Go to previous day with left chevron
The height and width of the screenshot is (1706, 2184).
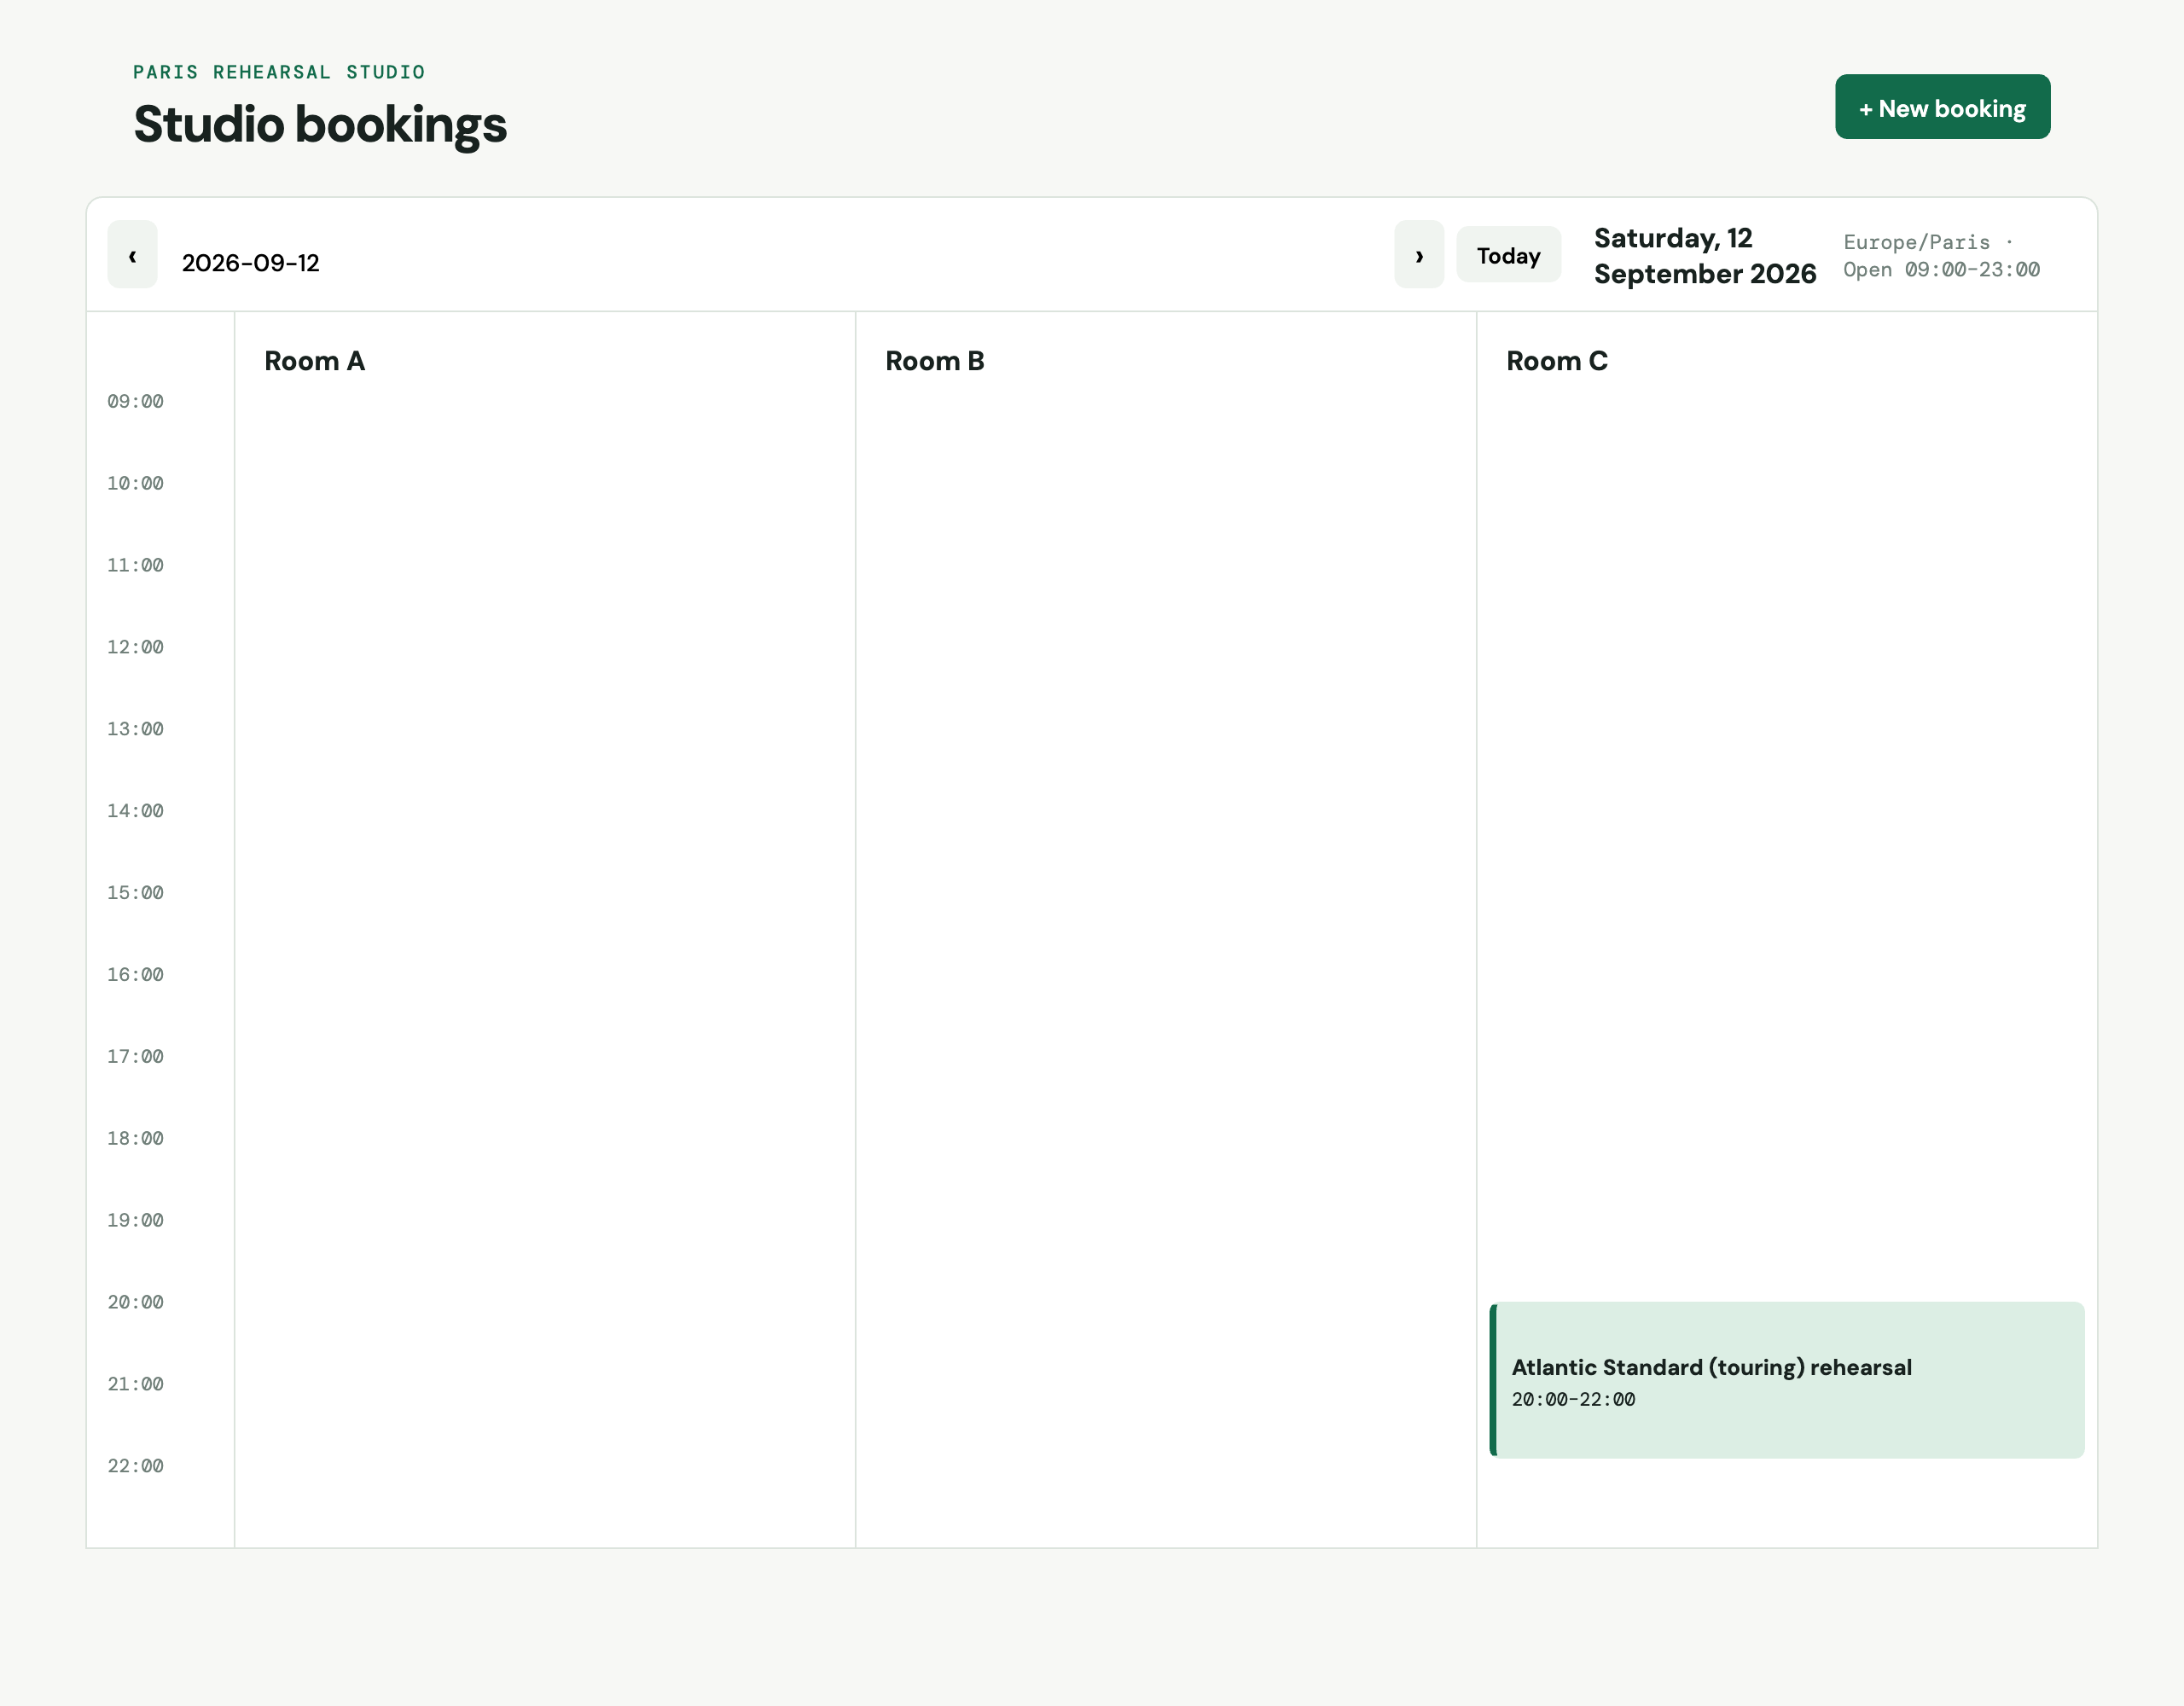(132, 255)
